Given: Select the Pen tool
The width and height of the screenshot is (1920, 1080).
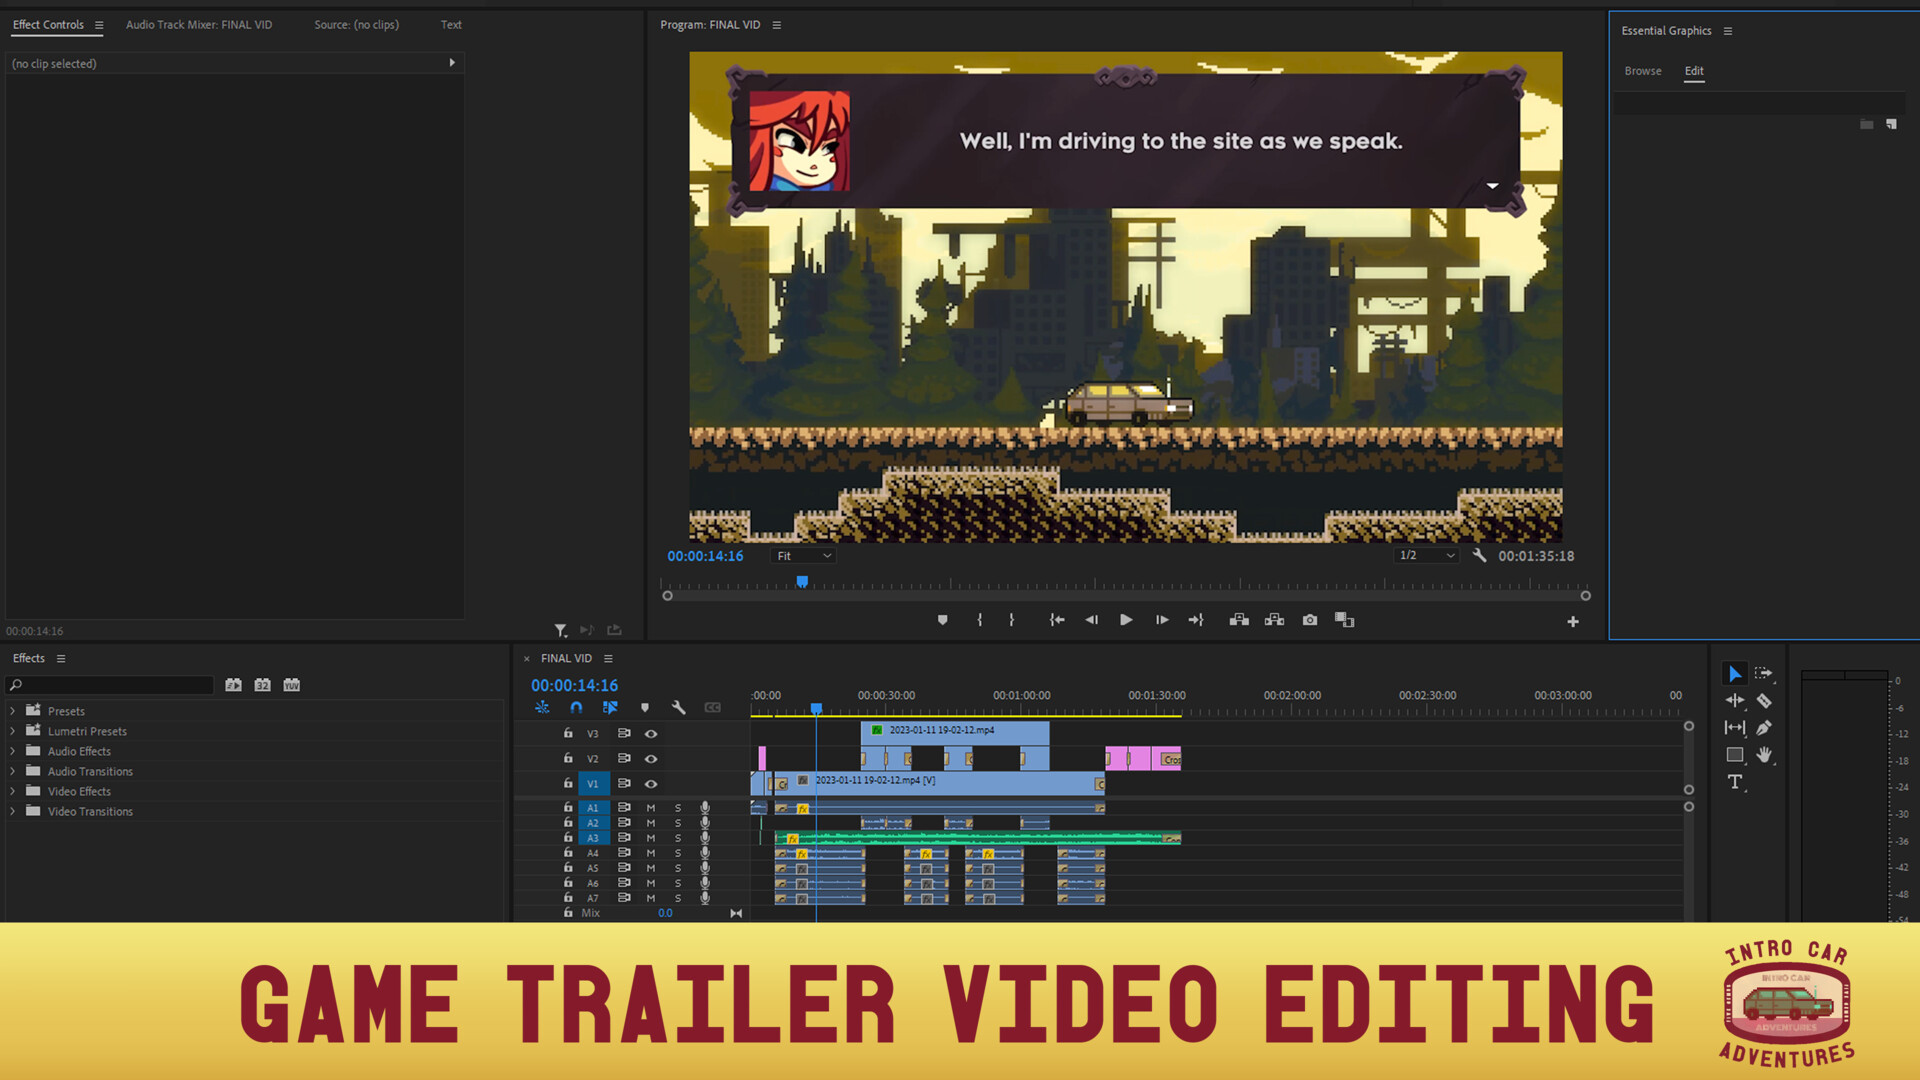Looking at the screenshot, I should point(1764,728).
